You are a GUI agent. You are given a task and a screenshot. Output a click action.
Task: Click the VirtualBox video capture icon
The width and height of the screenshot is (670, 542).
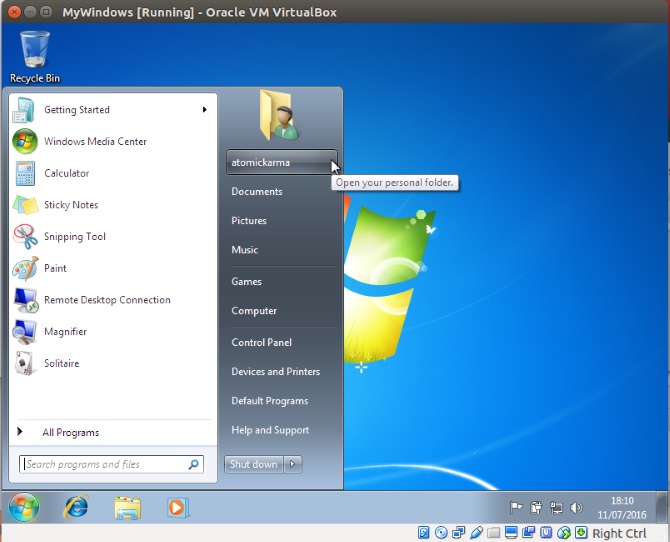[529, 533]
